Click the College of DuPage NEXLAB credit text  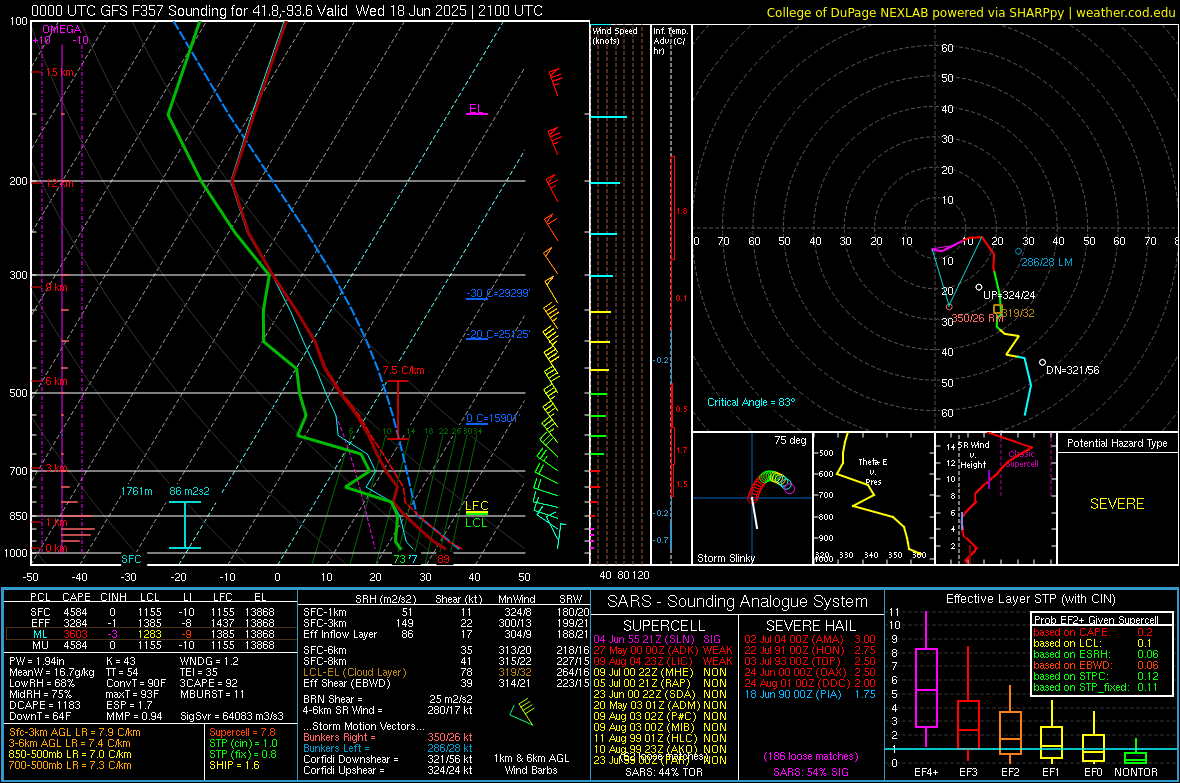tap(970, 12)
